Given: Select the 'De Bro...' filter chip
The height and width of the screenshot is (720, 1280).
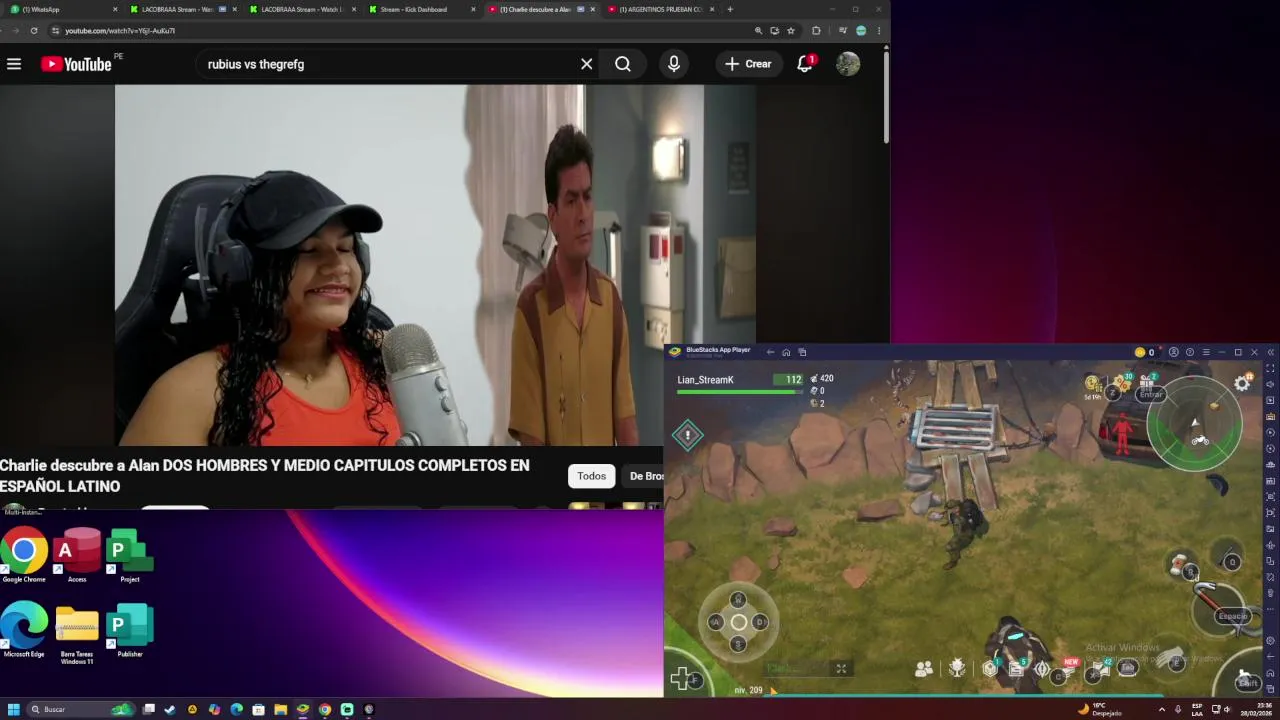Looking at the screenshot, I should point(645,476).
